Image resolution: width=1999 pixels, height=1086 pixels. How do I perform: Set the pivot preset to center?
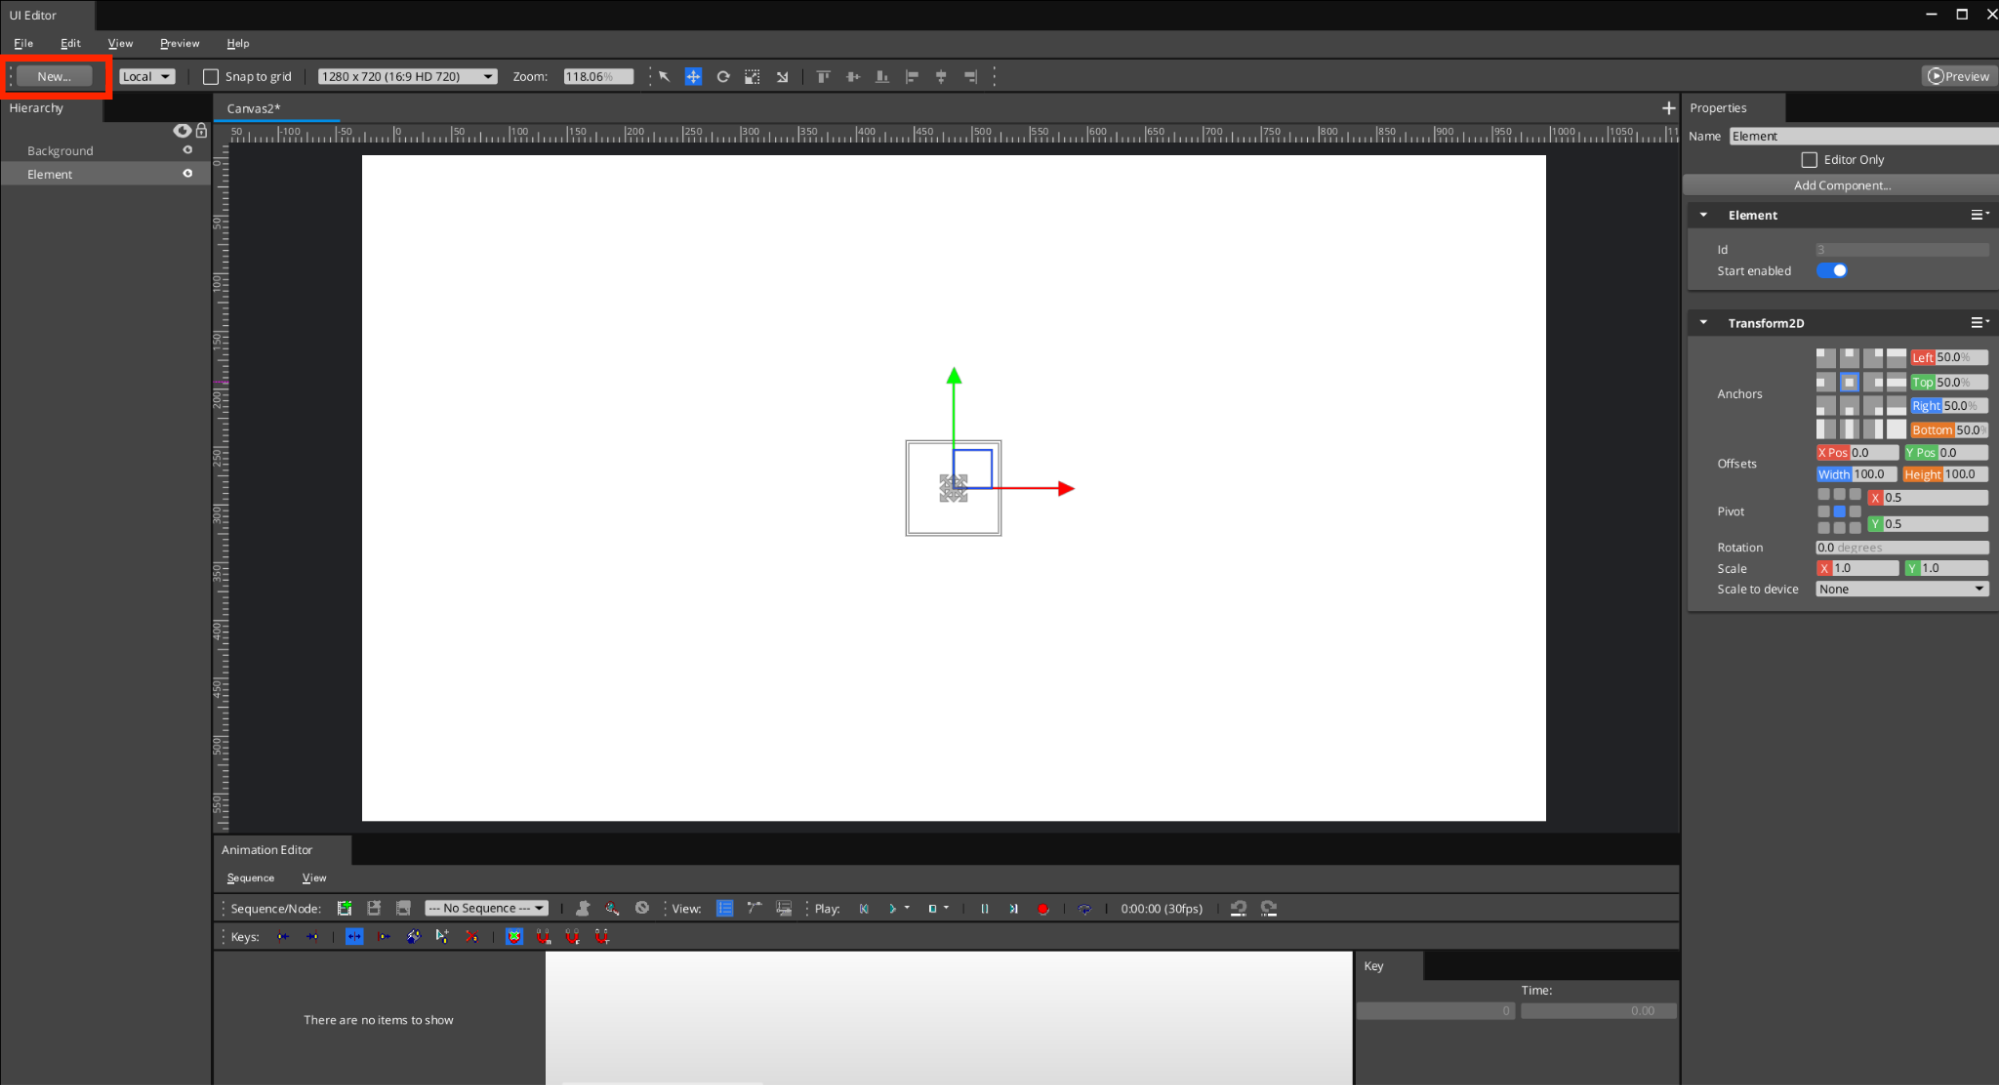click(1839, 511)
